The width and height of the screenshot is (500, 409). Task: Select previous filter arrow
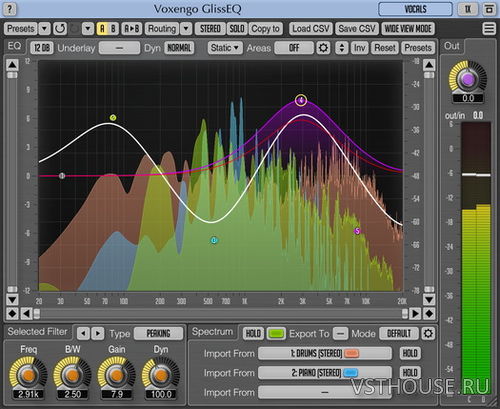(83, 333)
